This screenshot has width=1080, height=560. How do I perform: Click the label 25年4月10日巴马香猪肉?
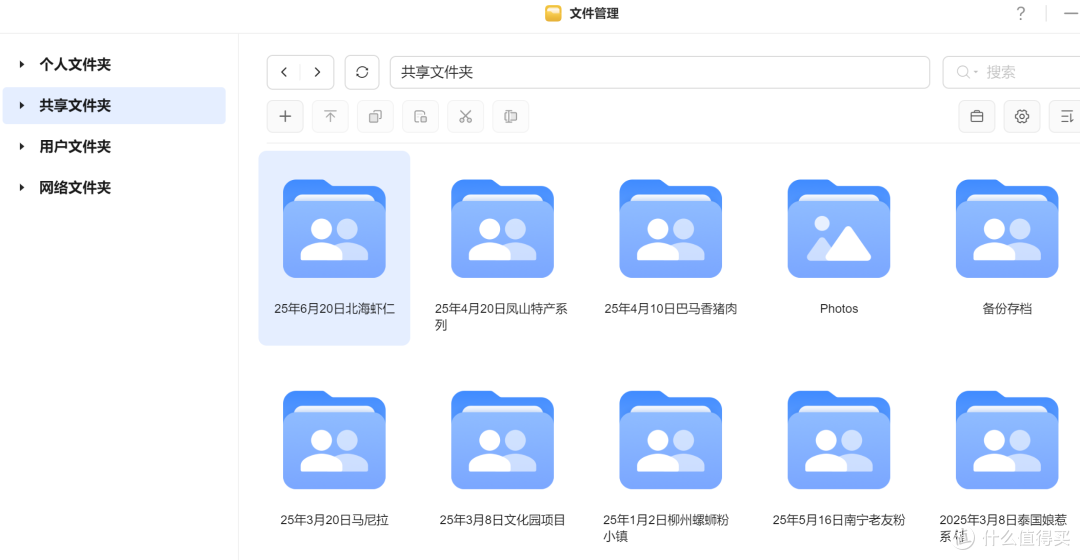(671, 309)
